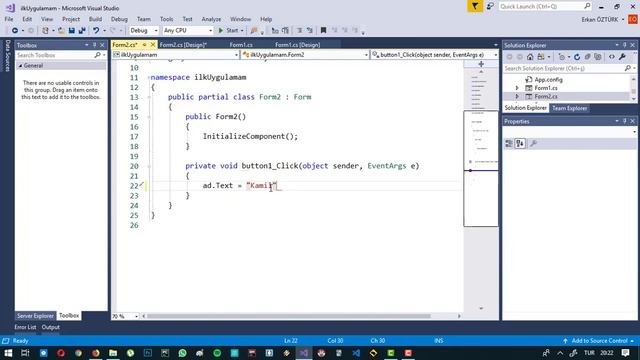Screen dimensions: 640x360
Task: Click the Open File folder icon
Action: click(61, 31)
